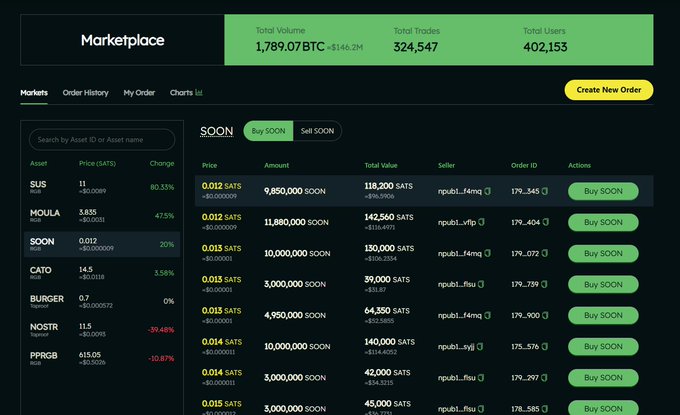Copy seller address npub1...syjj
This screenshot has height=415, width=680.
(x=480, y=346)
